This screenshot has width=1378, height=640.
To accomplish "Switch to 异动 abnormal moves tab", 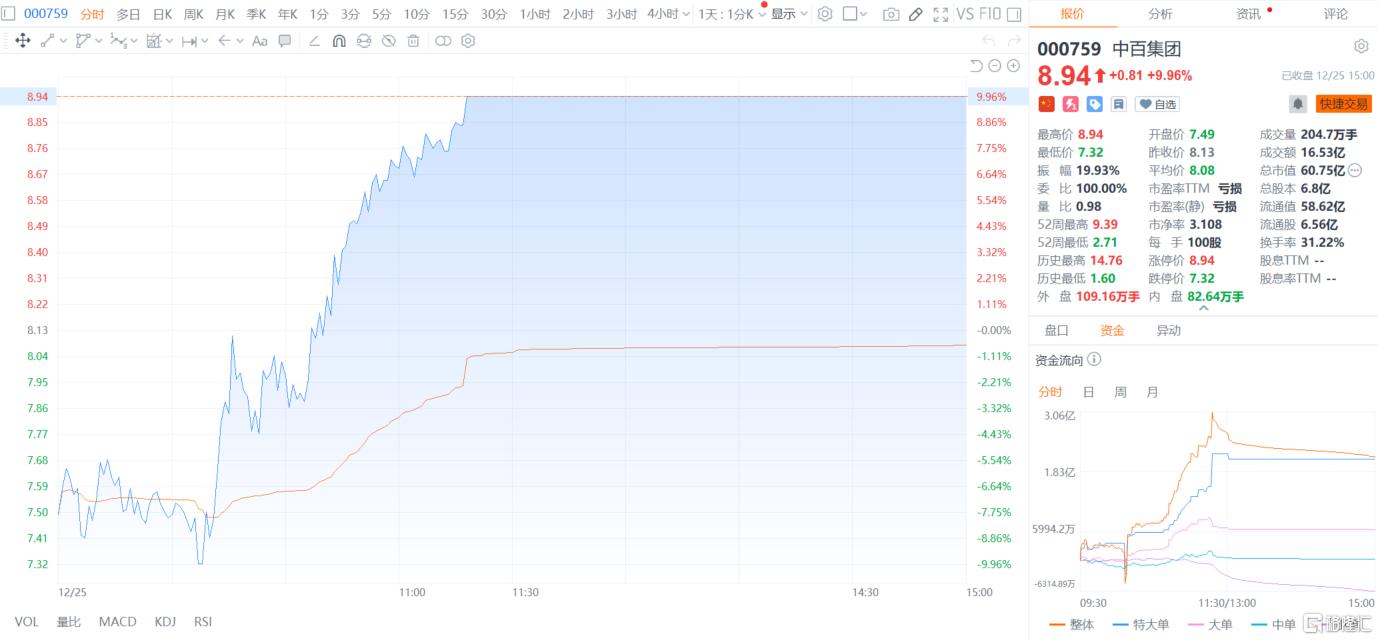I will (x=1168, y=330).
